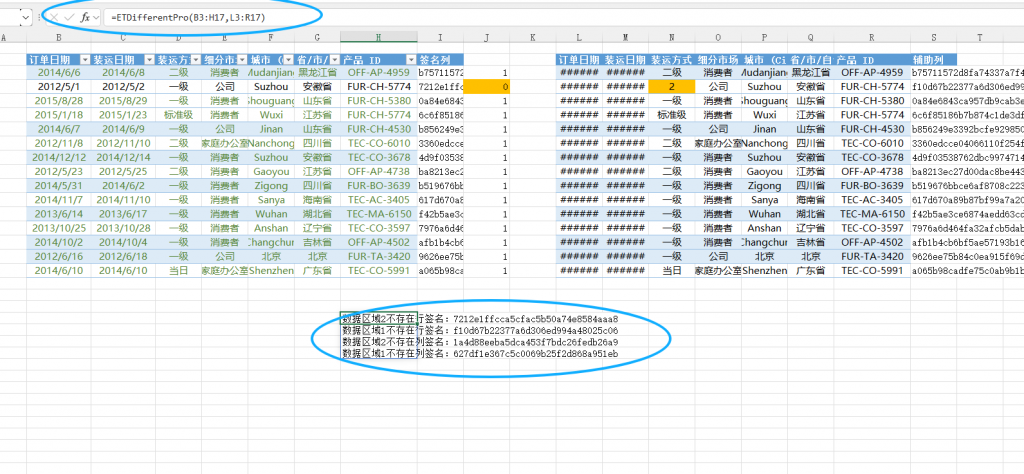Select the orange cell containing 0 in column J
The height and width of the screenshot is (474, 1024).
click(x=487, y=86)
